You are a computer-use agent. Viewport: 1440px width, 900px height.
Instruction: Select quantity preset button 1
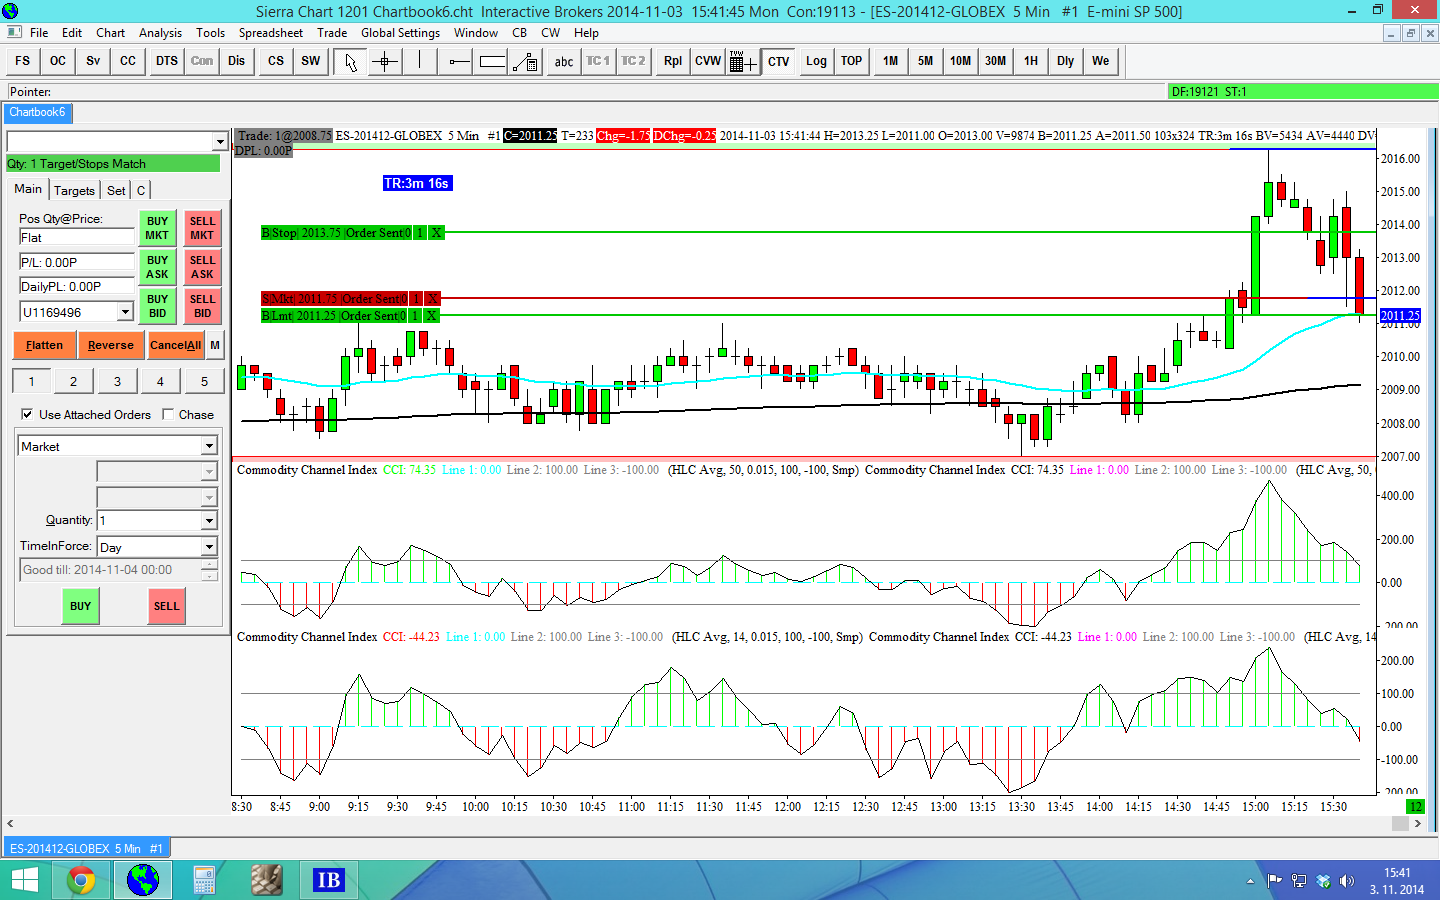(x=32, y=381)
